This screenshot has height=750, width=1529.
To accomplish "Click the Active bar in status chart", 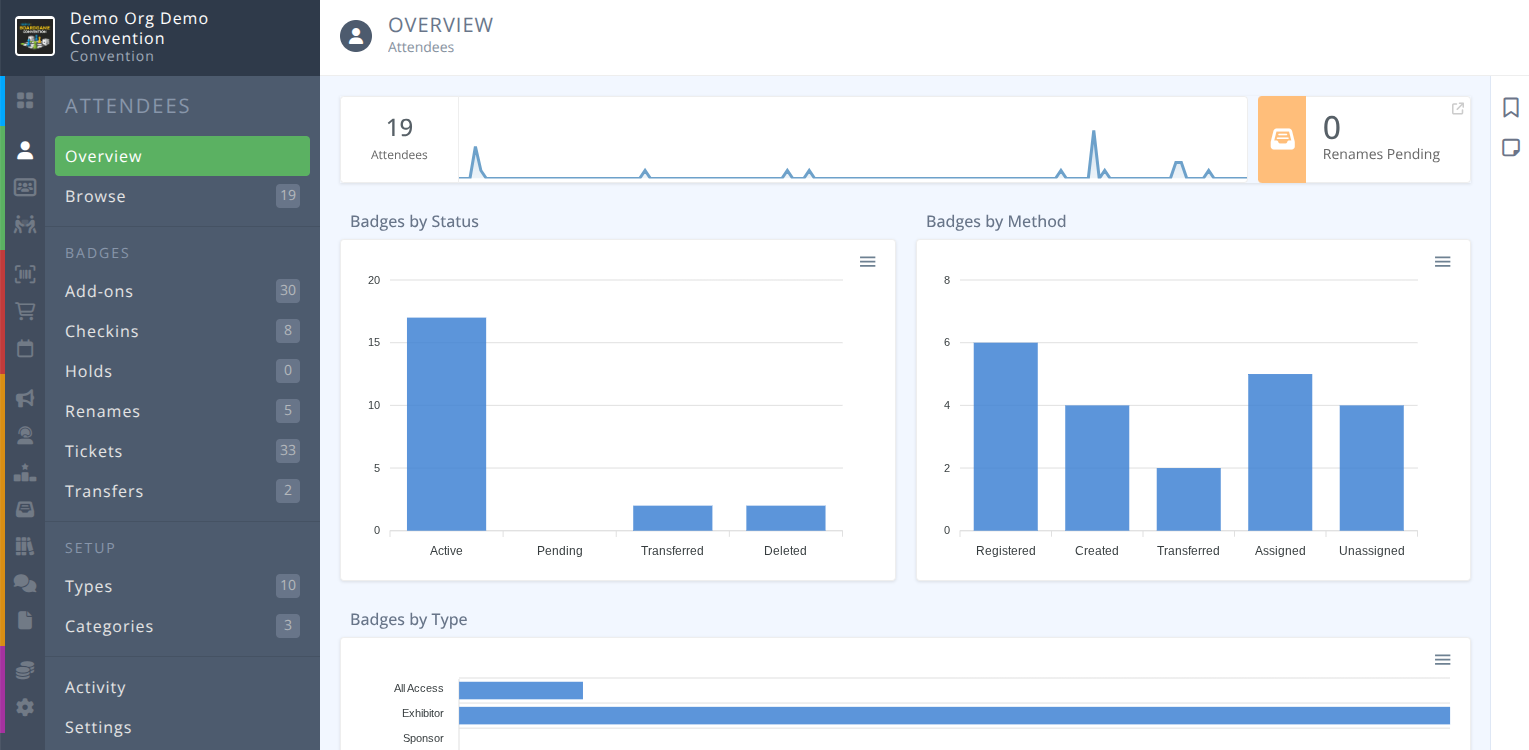I will [x=446, y=424].
